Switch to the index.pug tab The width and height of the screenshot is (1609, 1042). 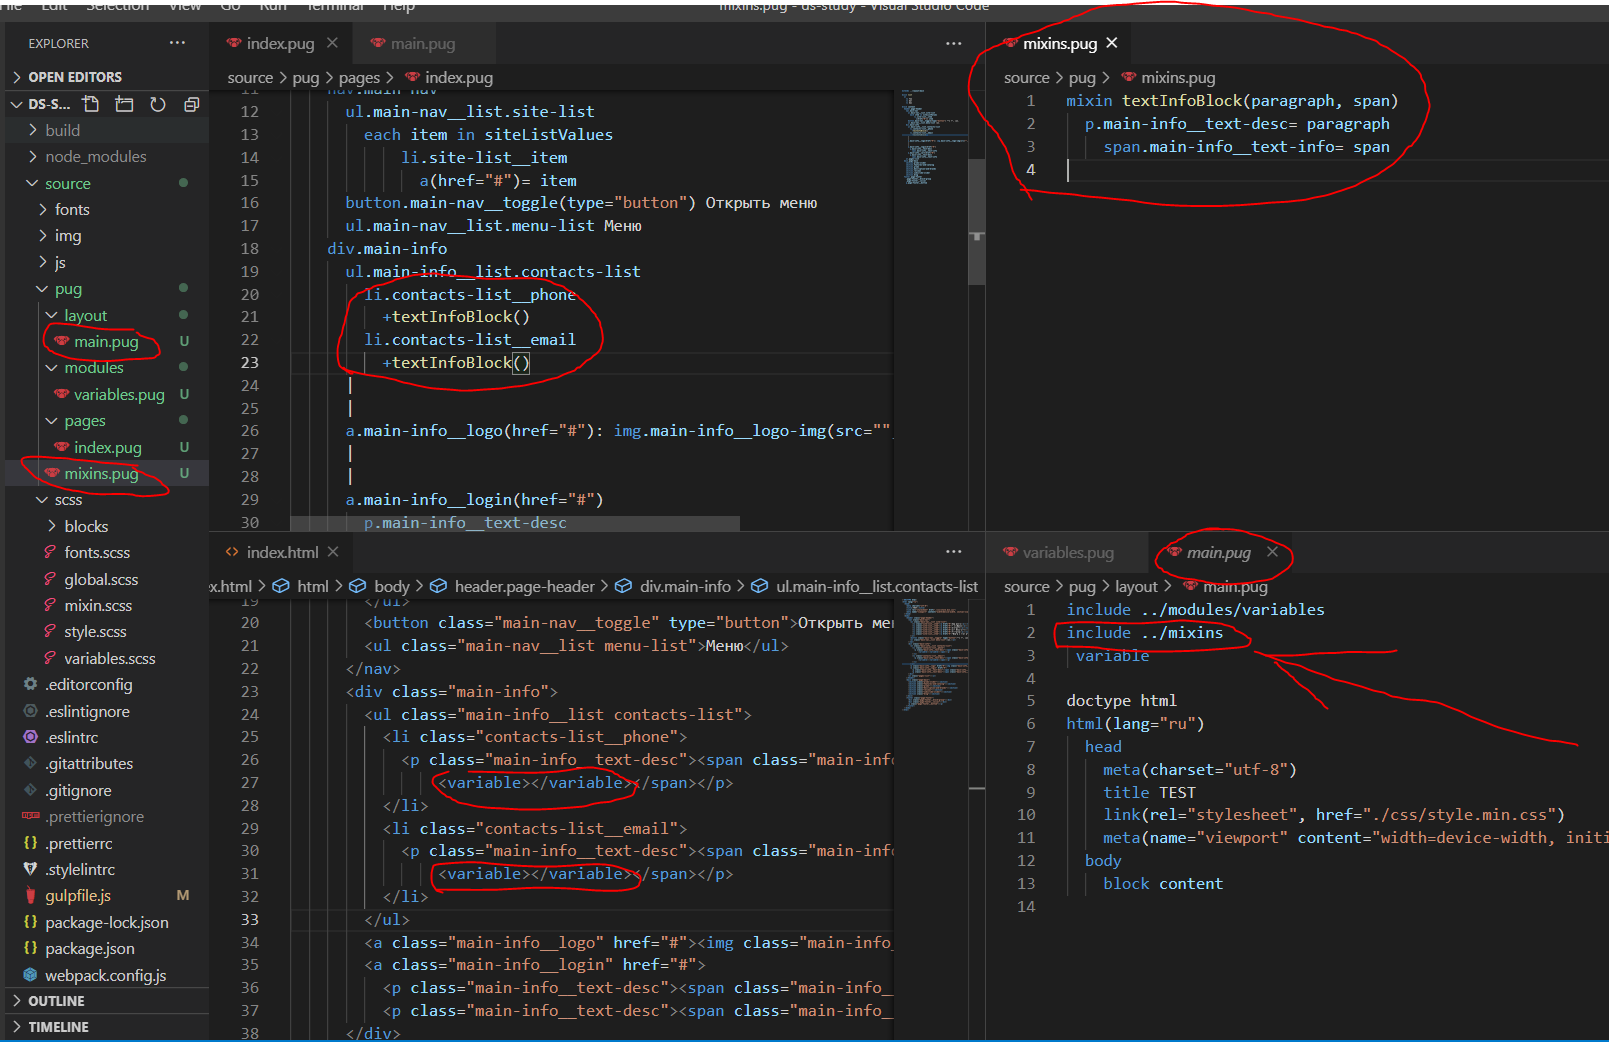click(280, 43)
